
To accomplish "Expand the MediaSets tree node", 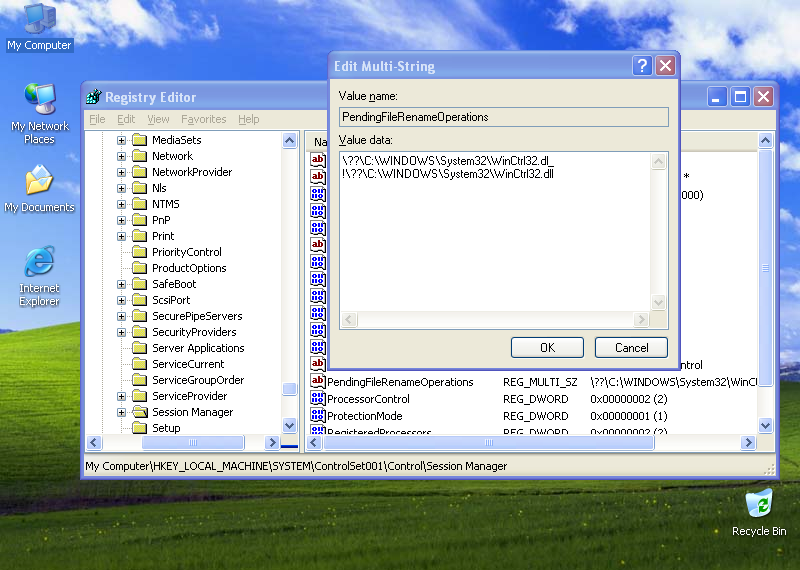I will coord(121,140).
